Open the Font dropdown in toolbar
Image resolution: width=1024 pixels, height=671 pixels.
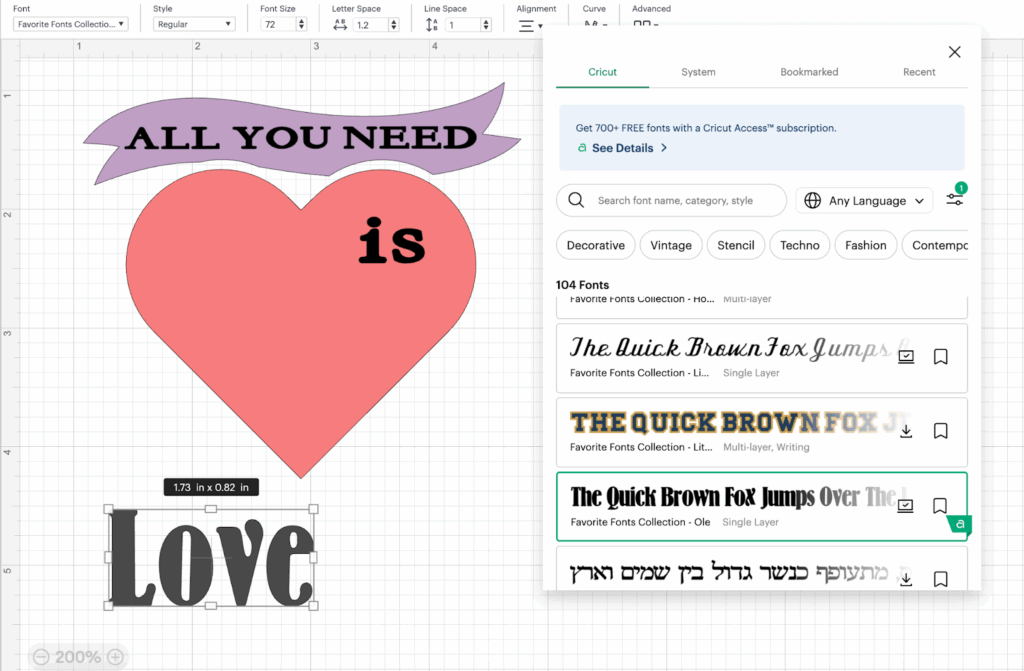(x=70, y=24)
